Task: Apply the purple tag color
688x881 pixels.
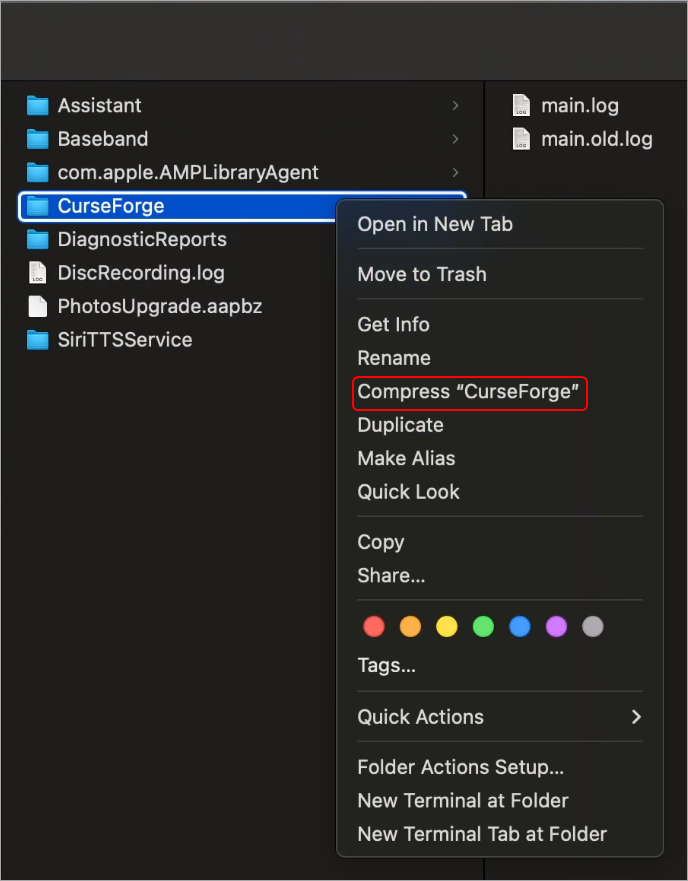Action: (556, 626)
